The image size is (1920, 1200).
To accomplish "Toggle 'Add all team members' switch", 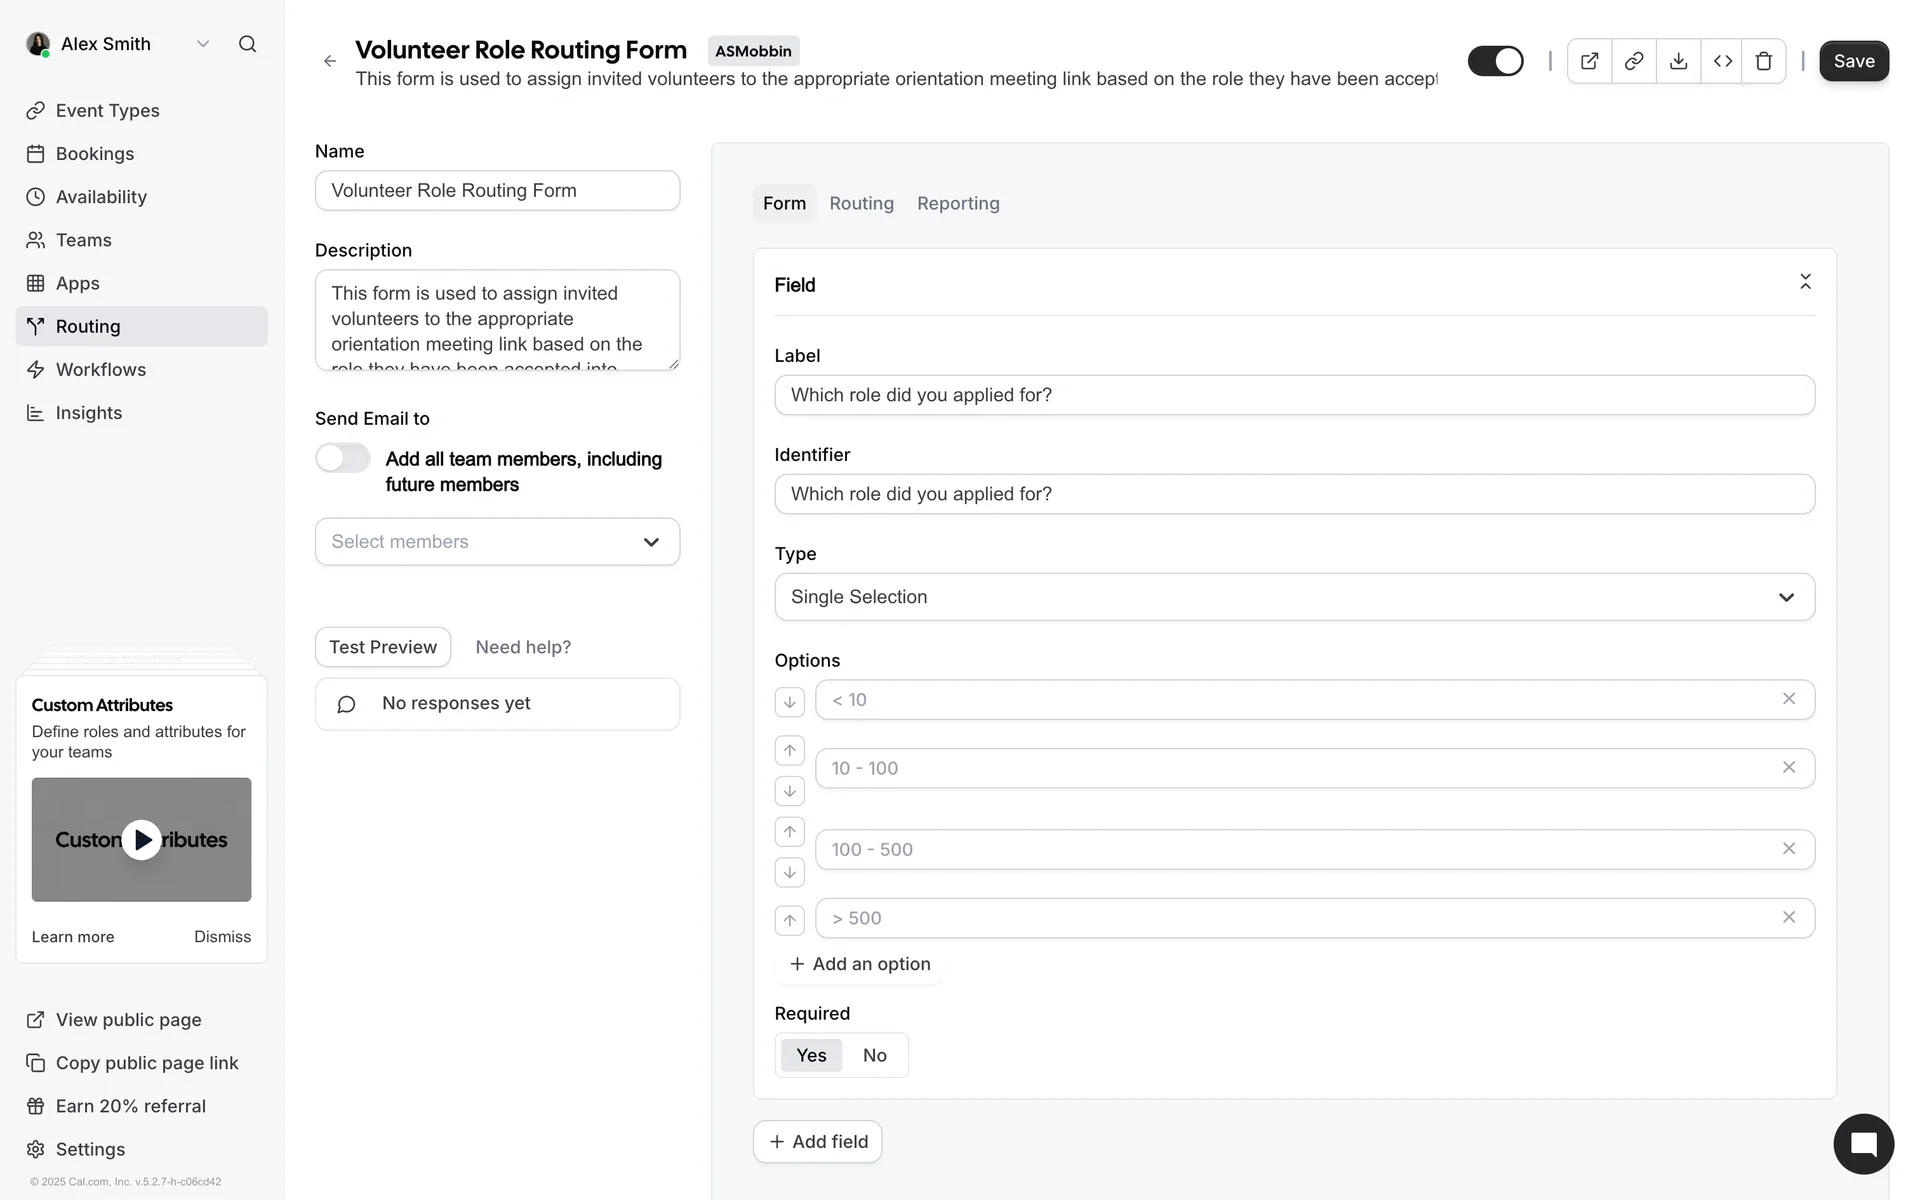I will click(x=343, y=458).
